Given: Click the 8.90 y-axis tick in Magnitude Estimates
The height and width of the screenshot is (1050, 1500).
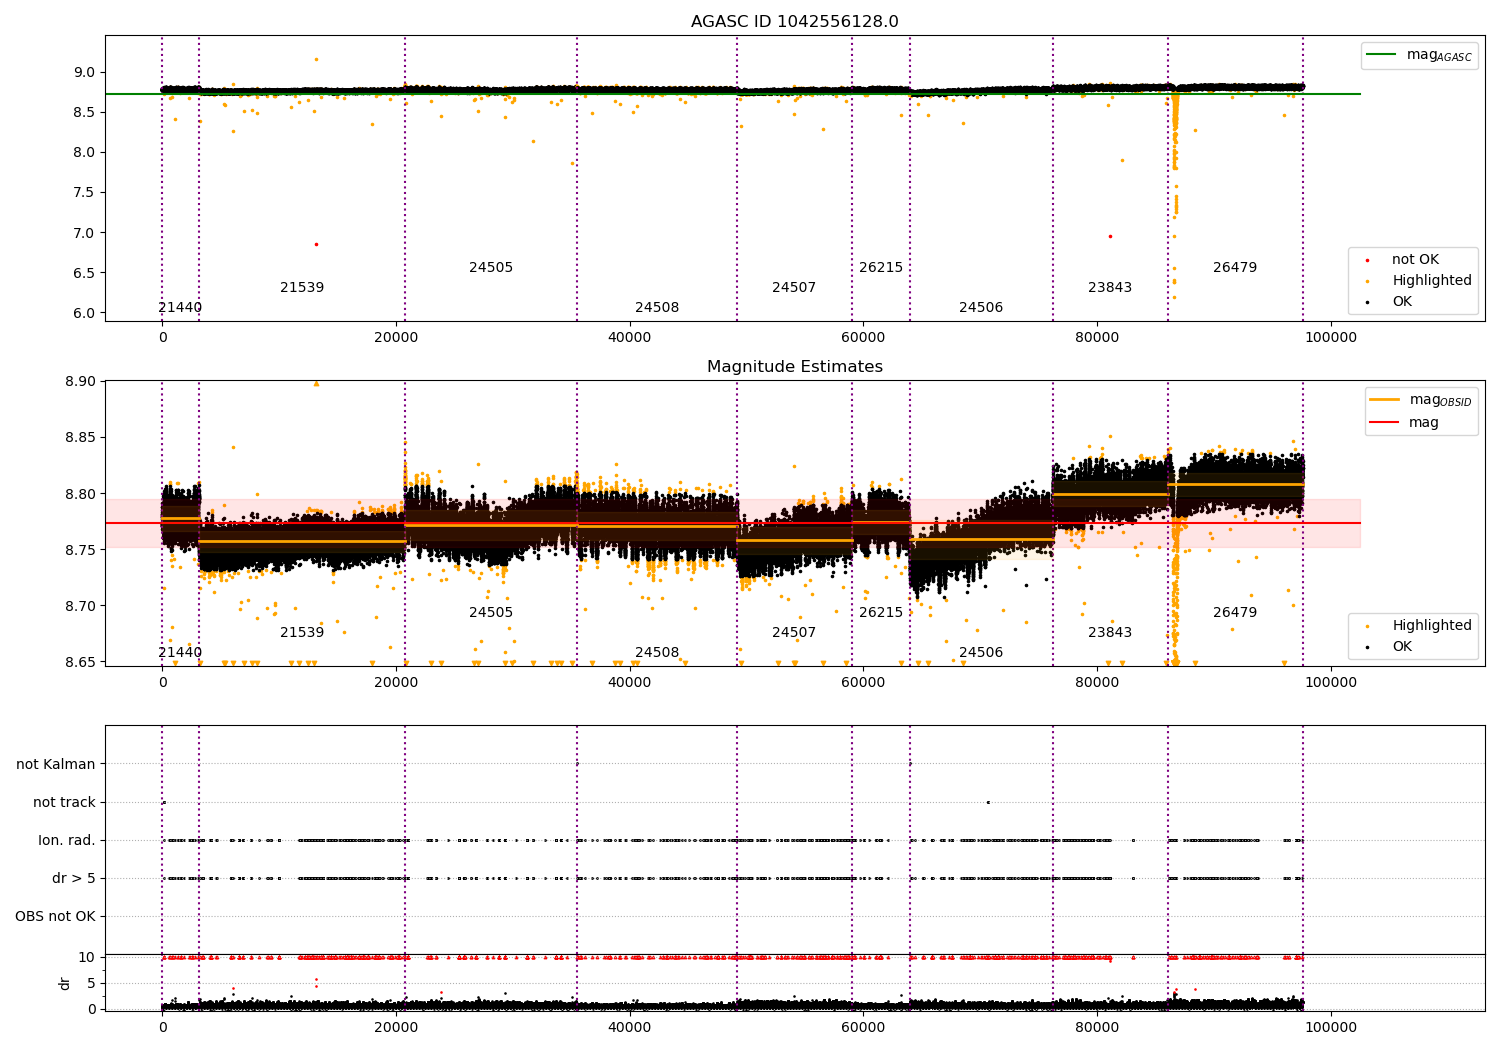Looking at the screenshot, I should [80, 382].
